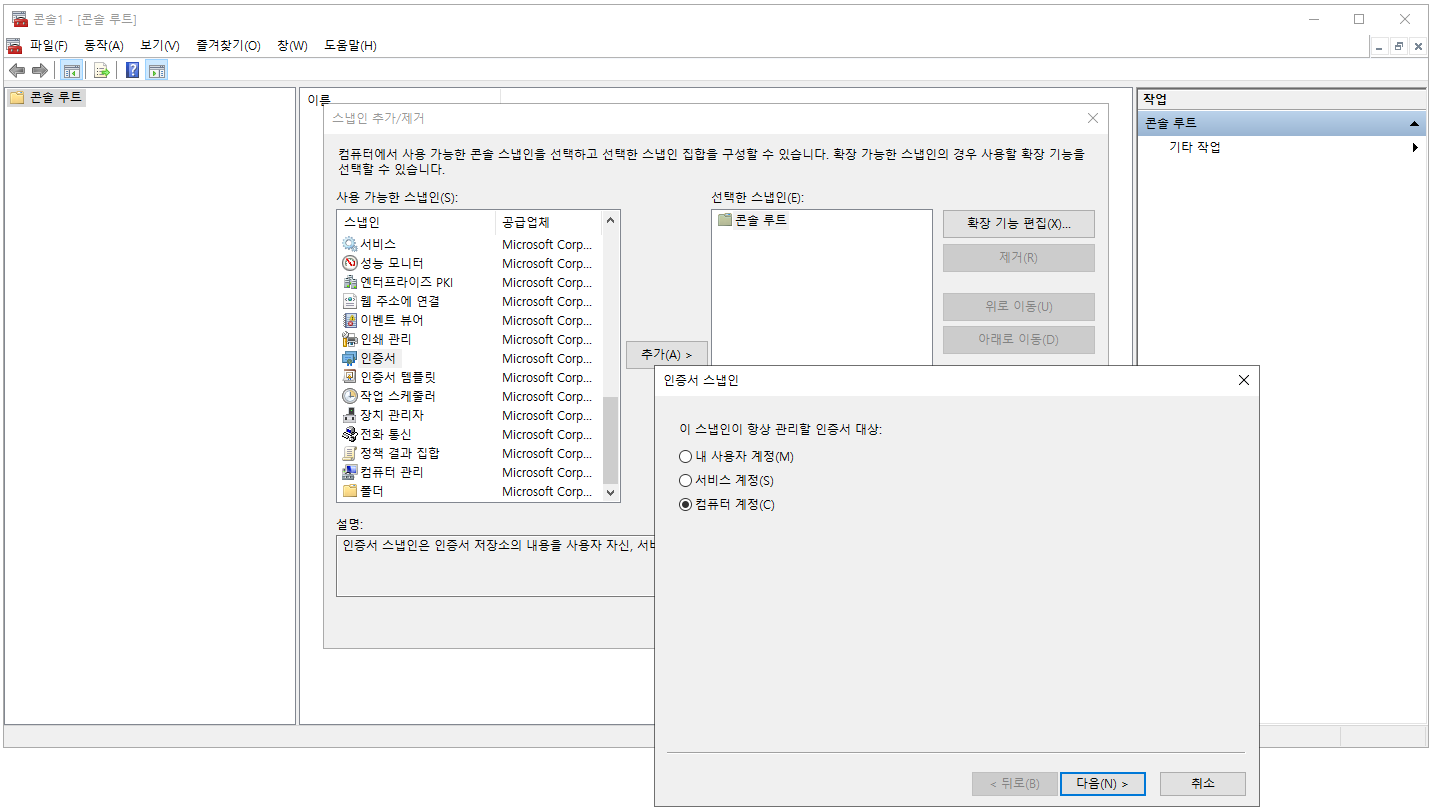Open the 파일(F) menu

pos(49,45)
